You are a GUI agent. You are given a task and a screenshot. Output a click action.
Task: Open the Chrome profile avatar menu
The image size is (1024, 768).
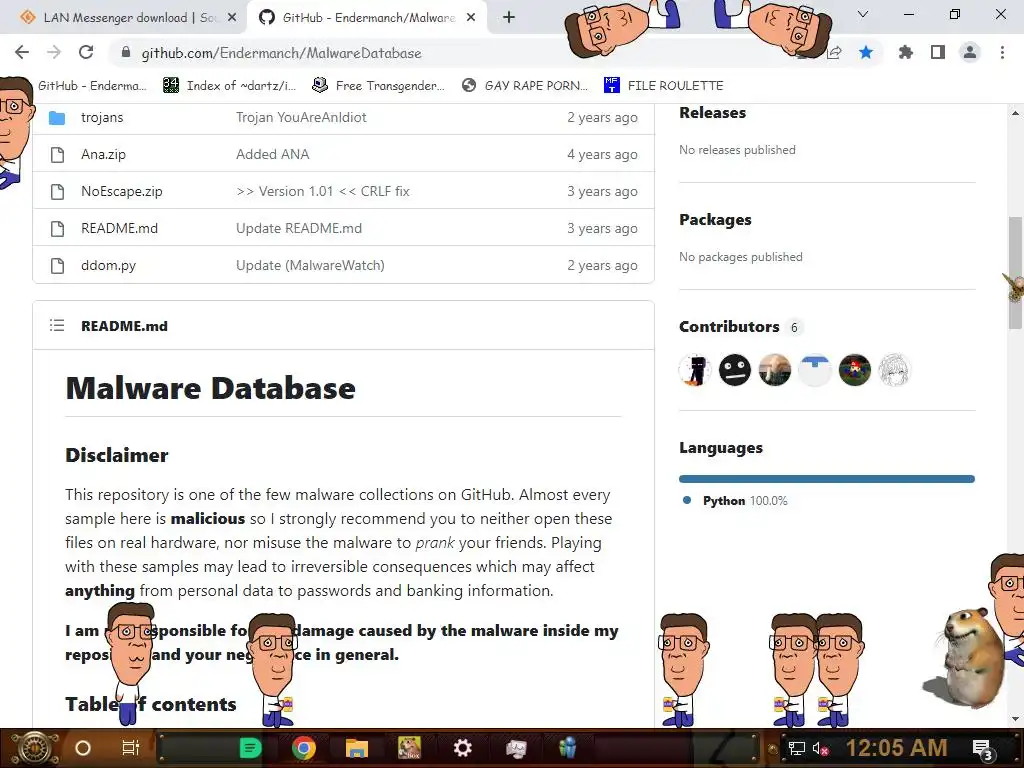pos(970,52)
